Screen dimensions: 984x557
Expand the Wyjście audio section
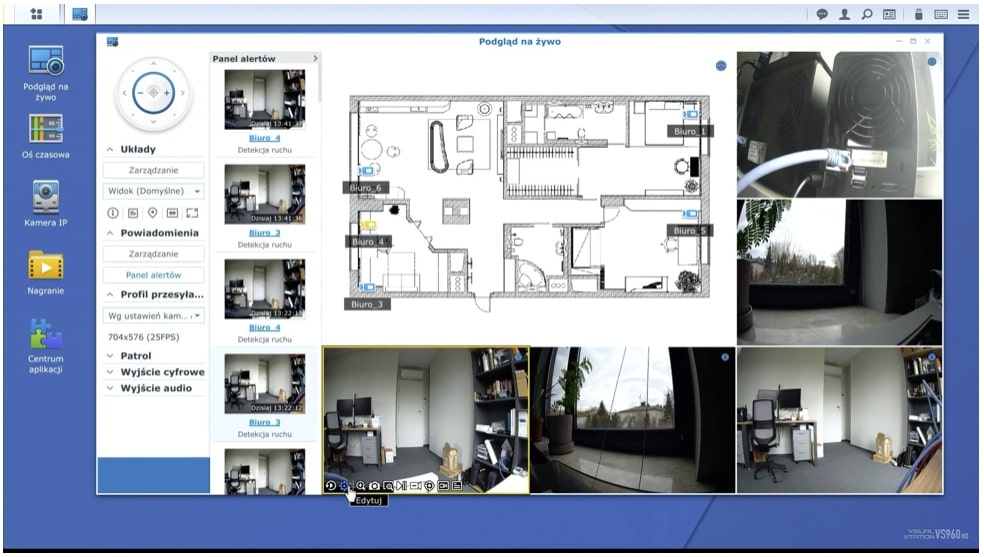click(155, 387)
